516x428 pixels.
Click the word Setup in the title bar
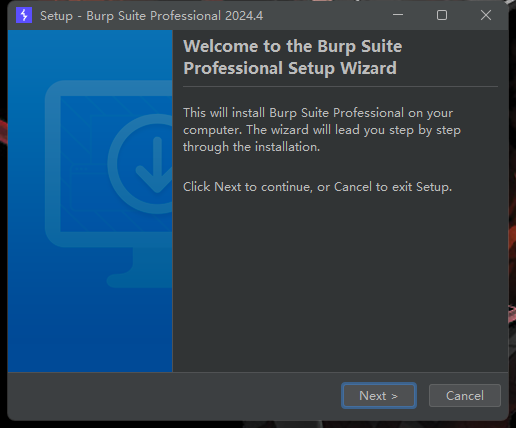(56, 16)
